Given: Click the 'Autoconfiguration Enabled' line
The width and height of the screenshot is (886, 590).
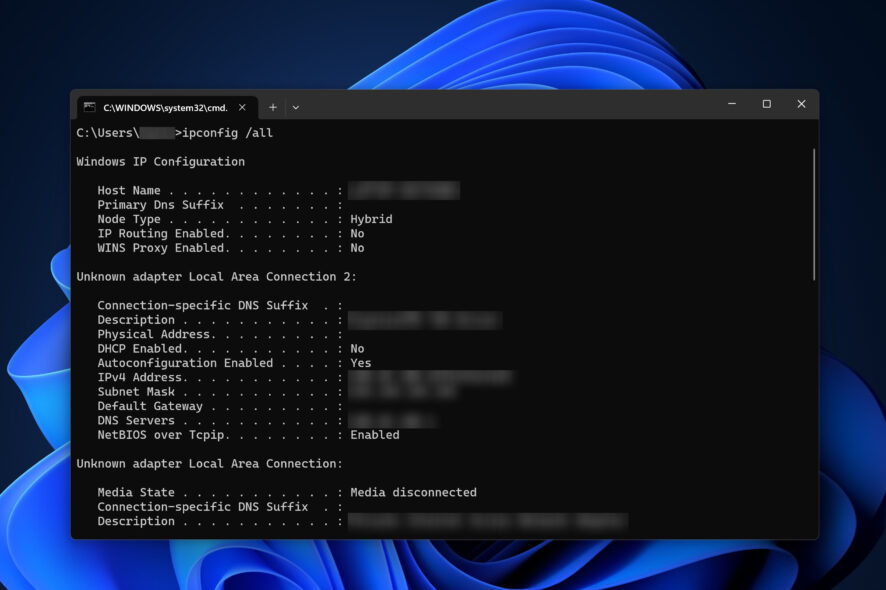Looking at the screenshot, I should (234, 363).
